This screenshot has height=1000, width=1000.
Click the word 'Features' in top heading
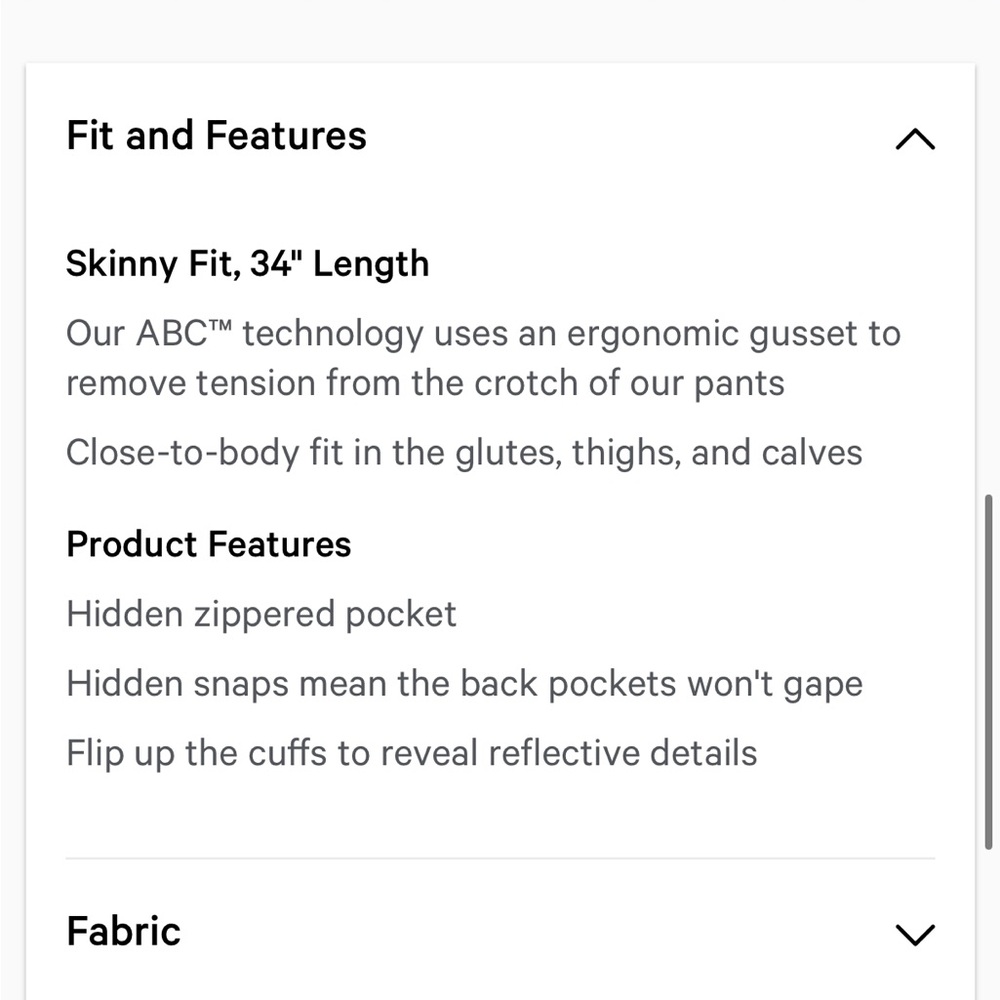pyautogui.click(x=286, y=135)
